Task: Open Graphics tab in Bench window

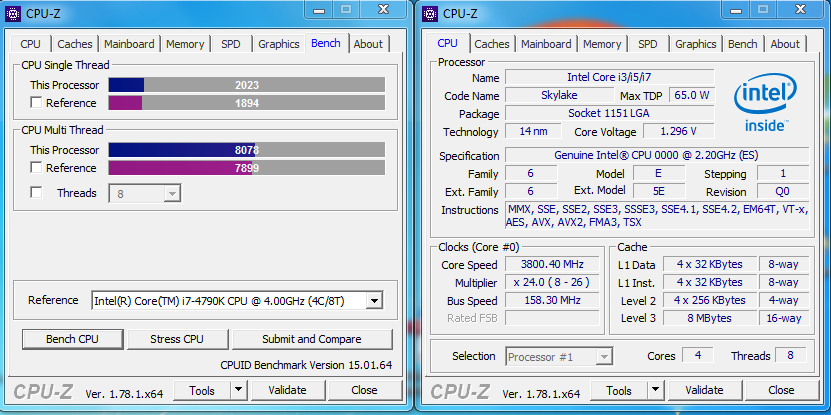Action: [x=279, y=44]
